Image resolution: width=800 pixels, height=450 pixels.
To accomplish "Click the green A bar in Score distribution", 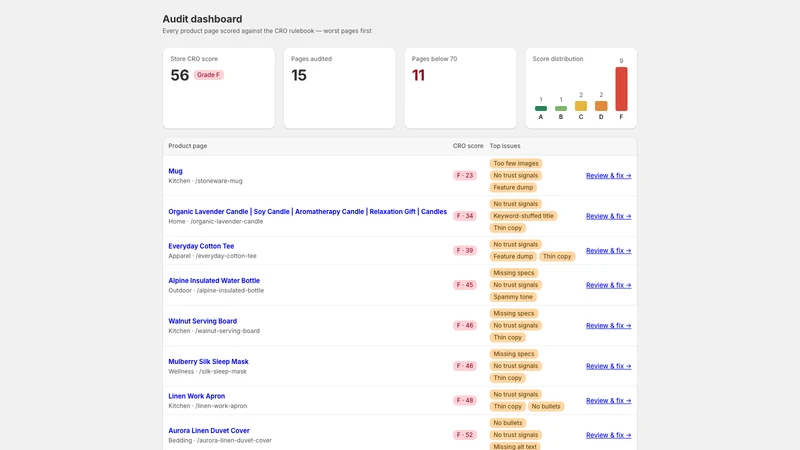I will point(541,108).
